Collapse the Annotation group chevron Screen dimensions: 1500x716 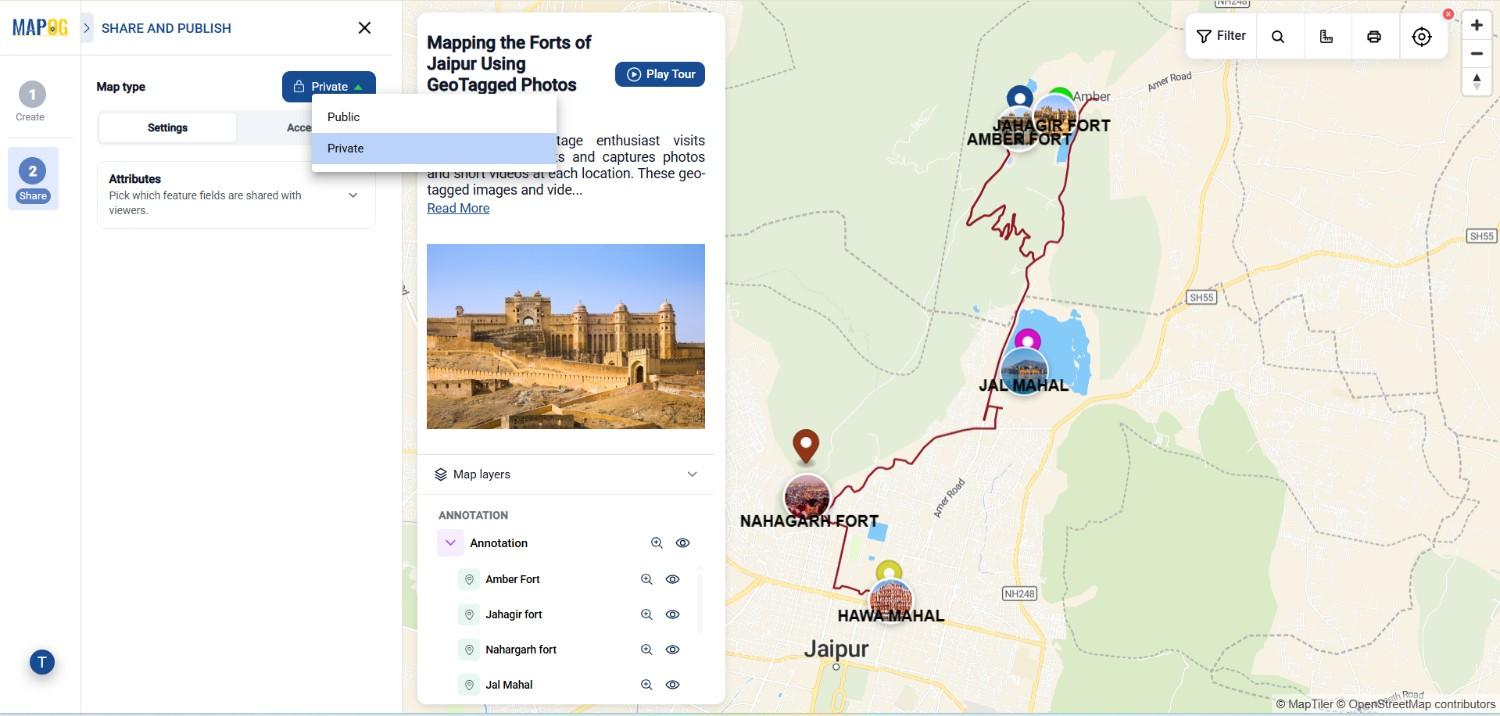[x=450, y=543]
